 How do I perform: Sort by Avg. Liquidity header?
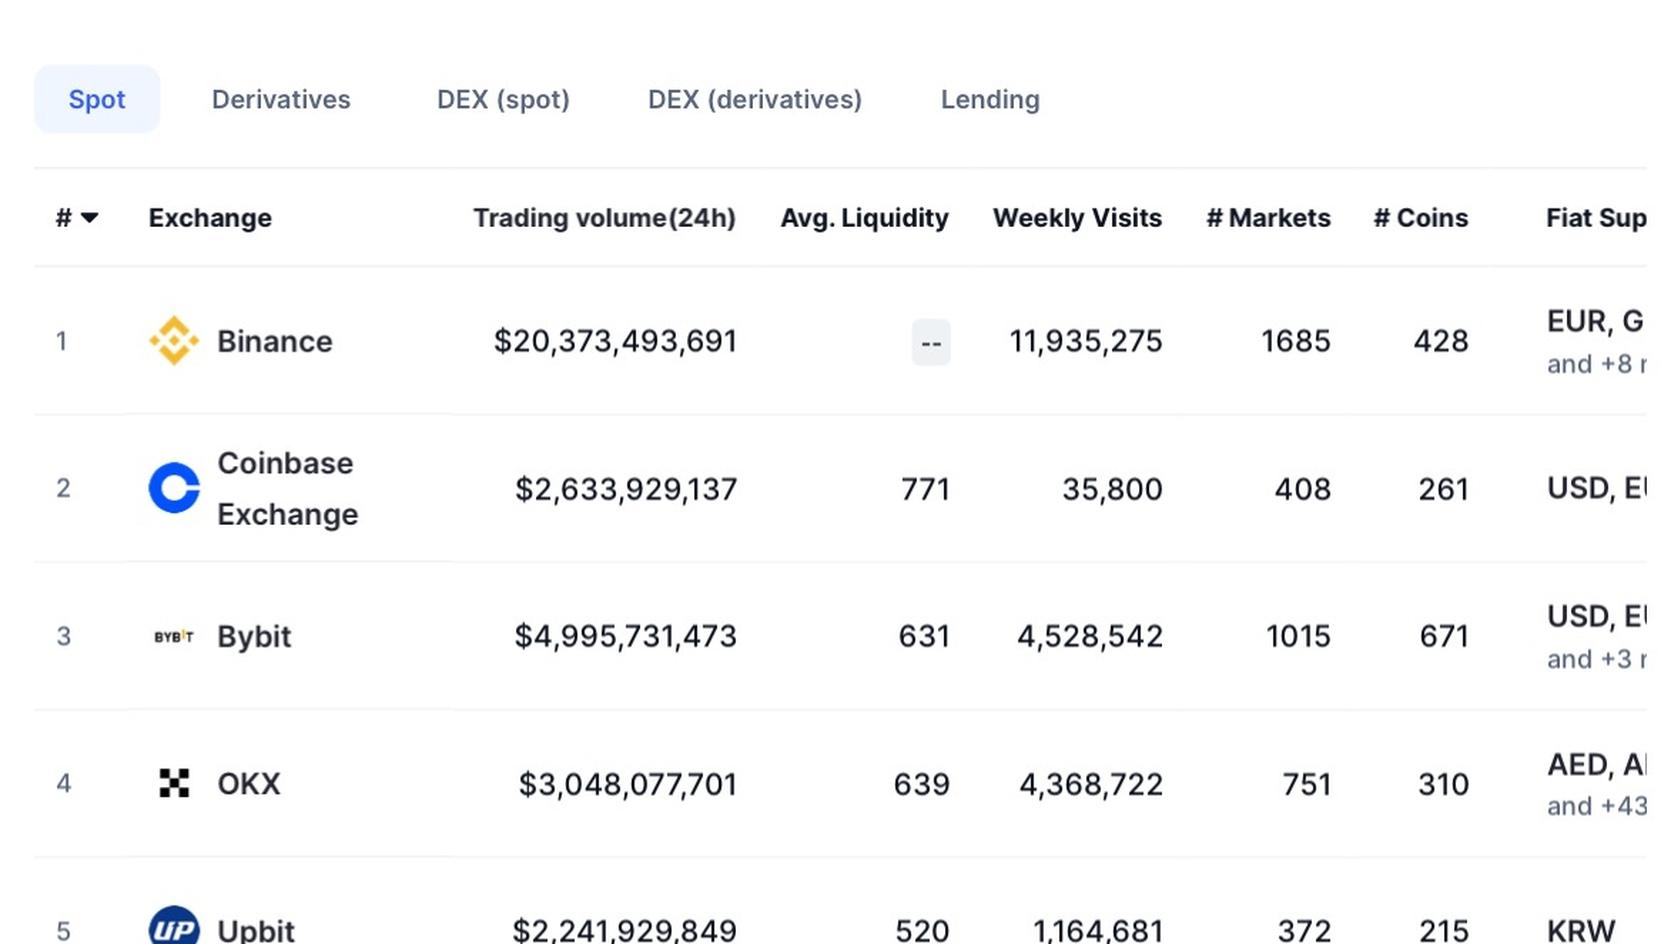[x=864, y=218]
